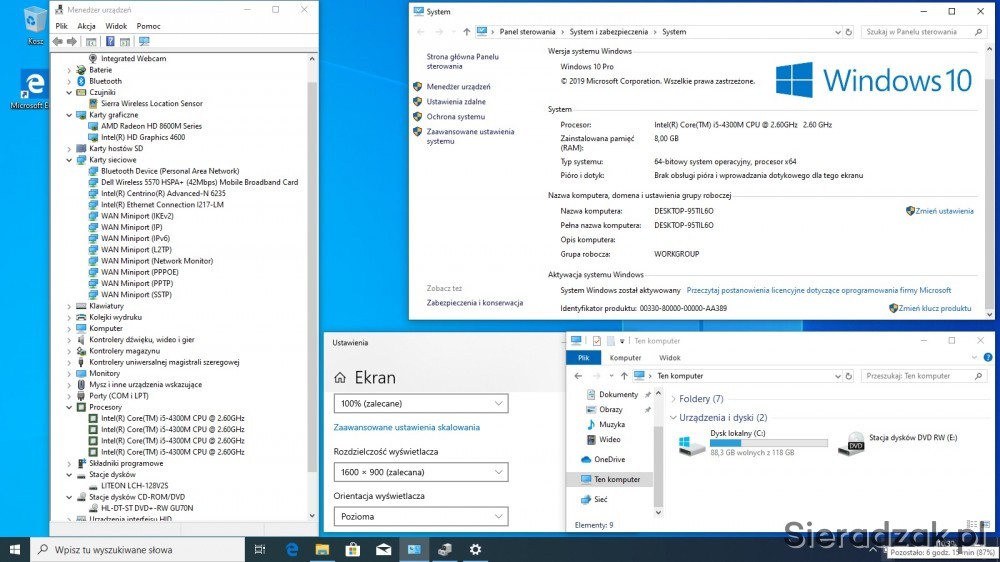Open the Microsoft Edge desktop shortcut

(34, 91)
